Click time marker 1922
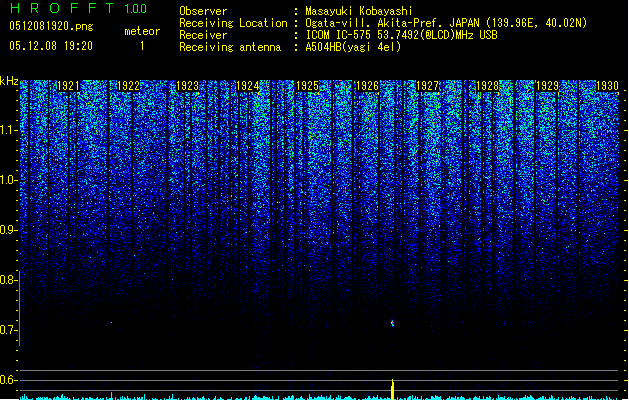This screenshot has height=400, width=629. (x=128, y=86)
